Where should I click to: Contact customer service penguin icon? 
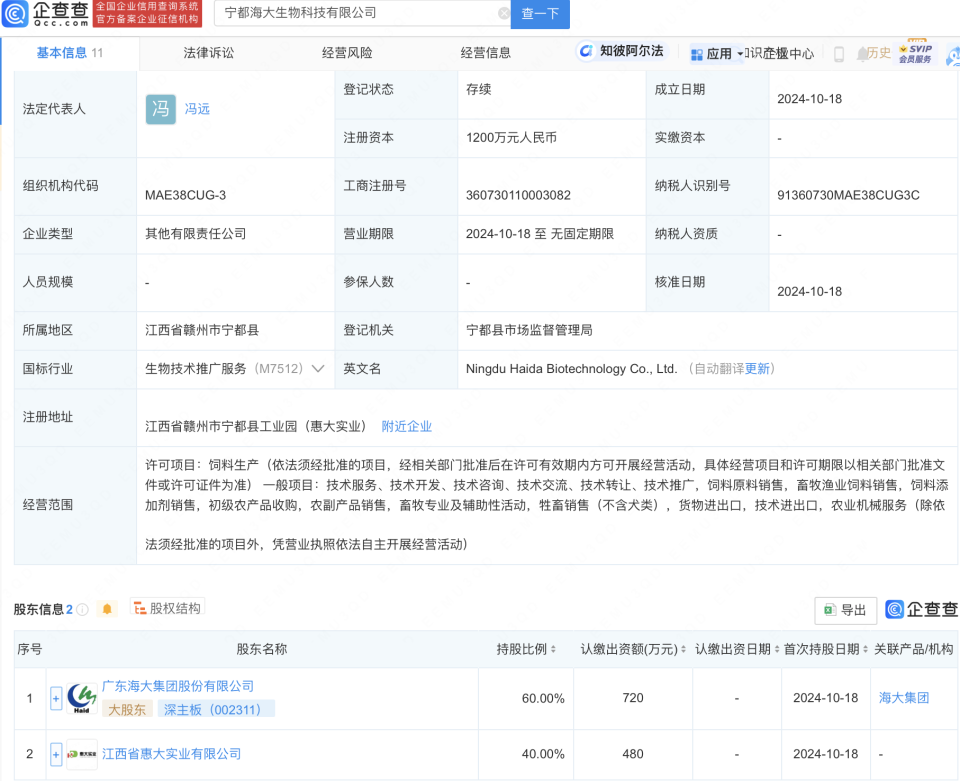coord(953,52)
